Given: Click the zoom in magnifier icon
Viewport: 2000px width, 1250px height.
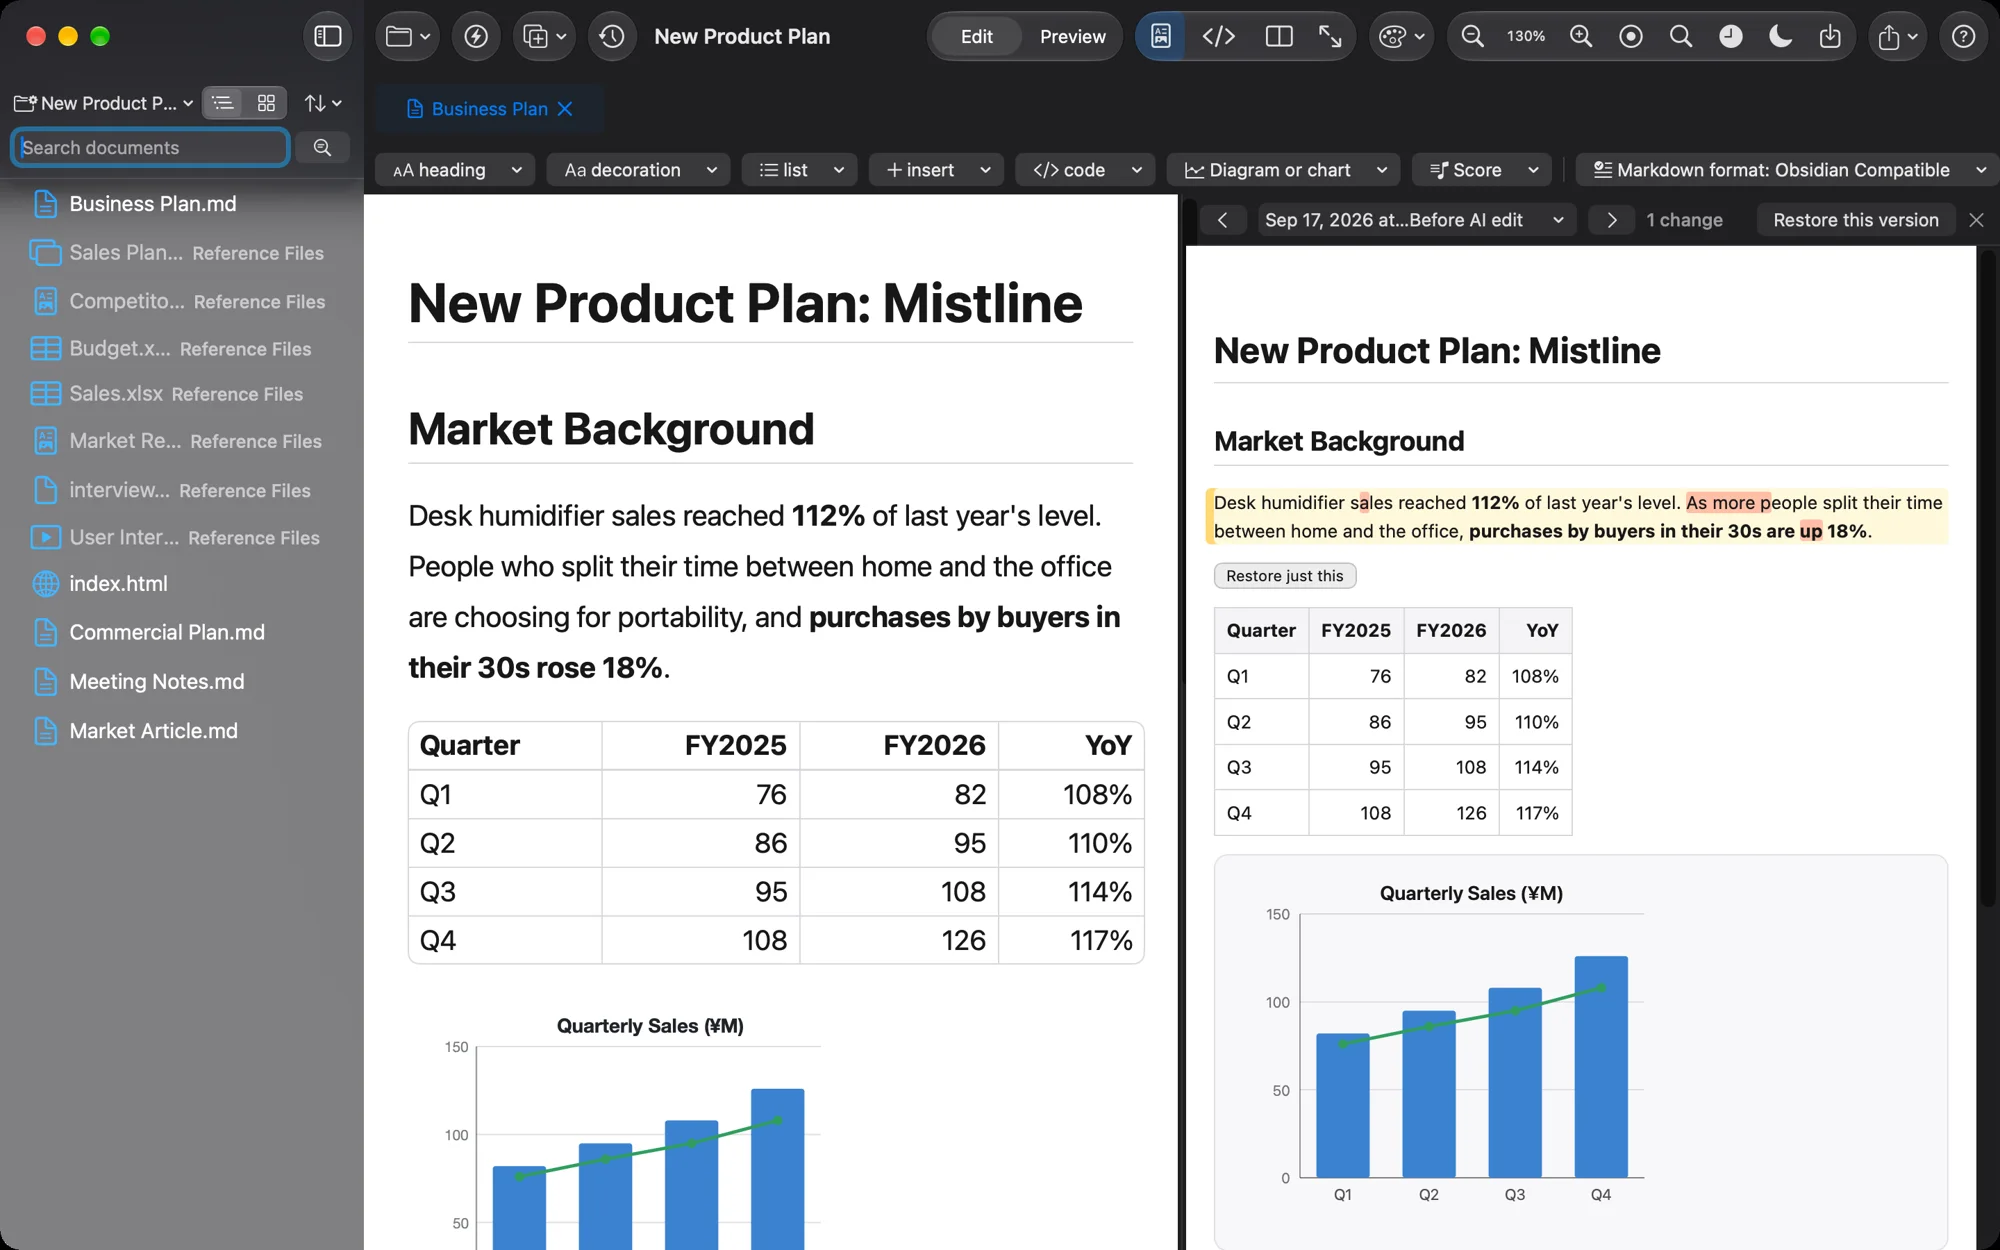Looking at the screenshot, I should pyautogui.click(x=1581, y=37).
